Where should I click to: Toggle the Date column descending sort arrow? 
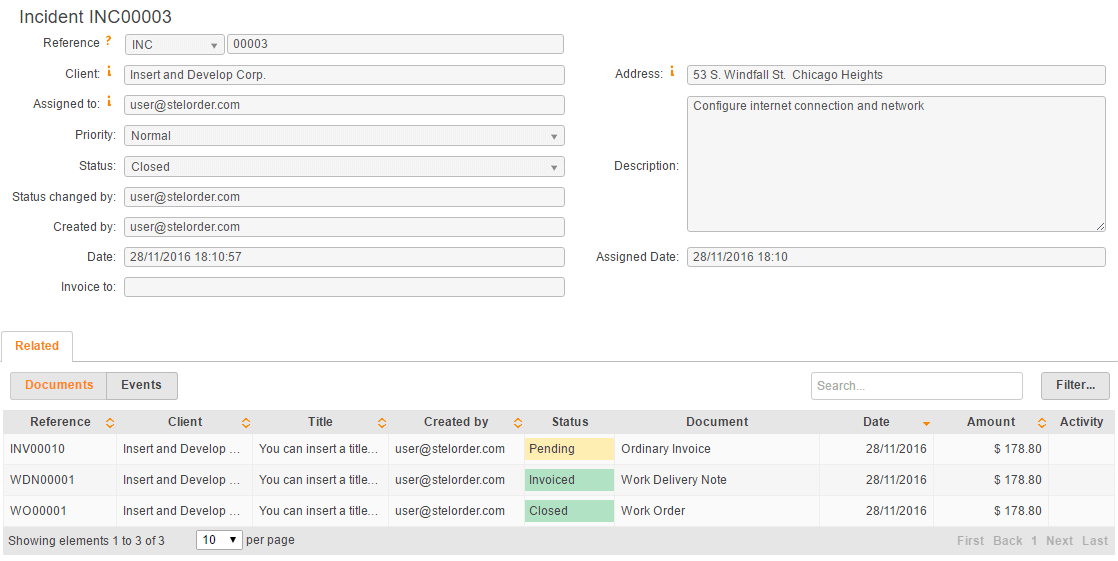coord(926,423)
